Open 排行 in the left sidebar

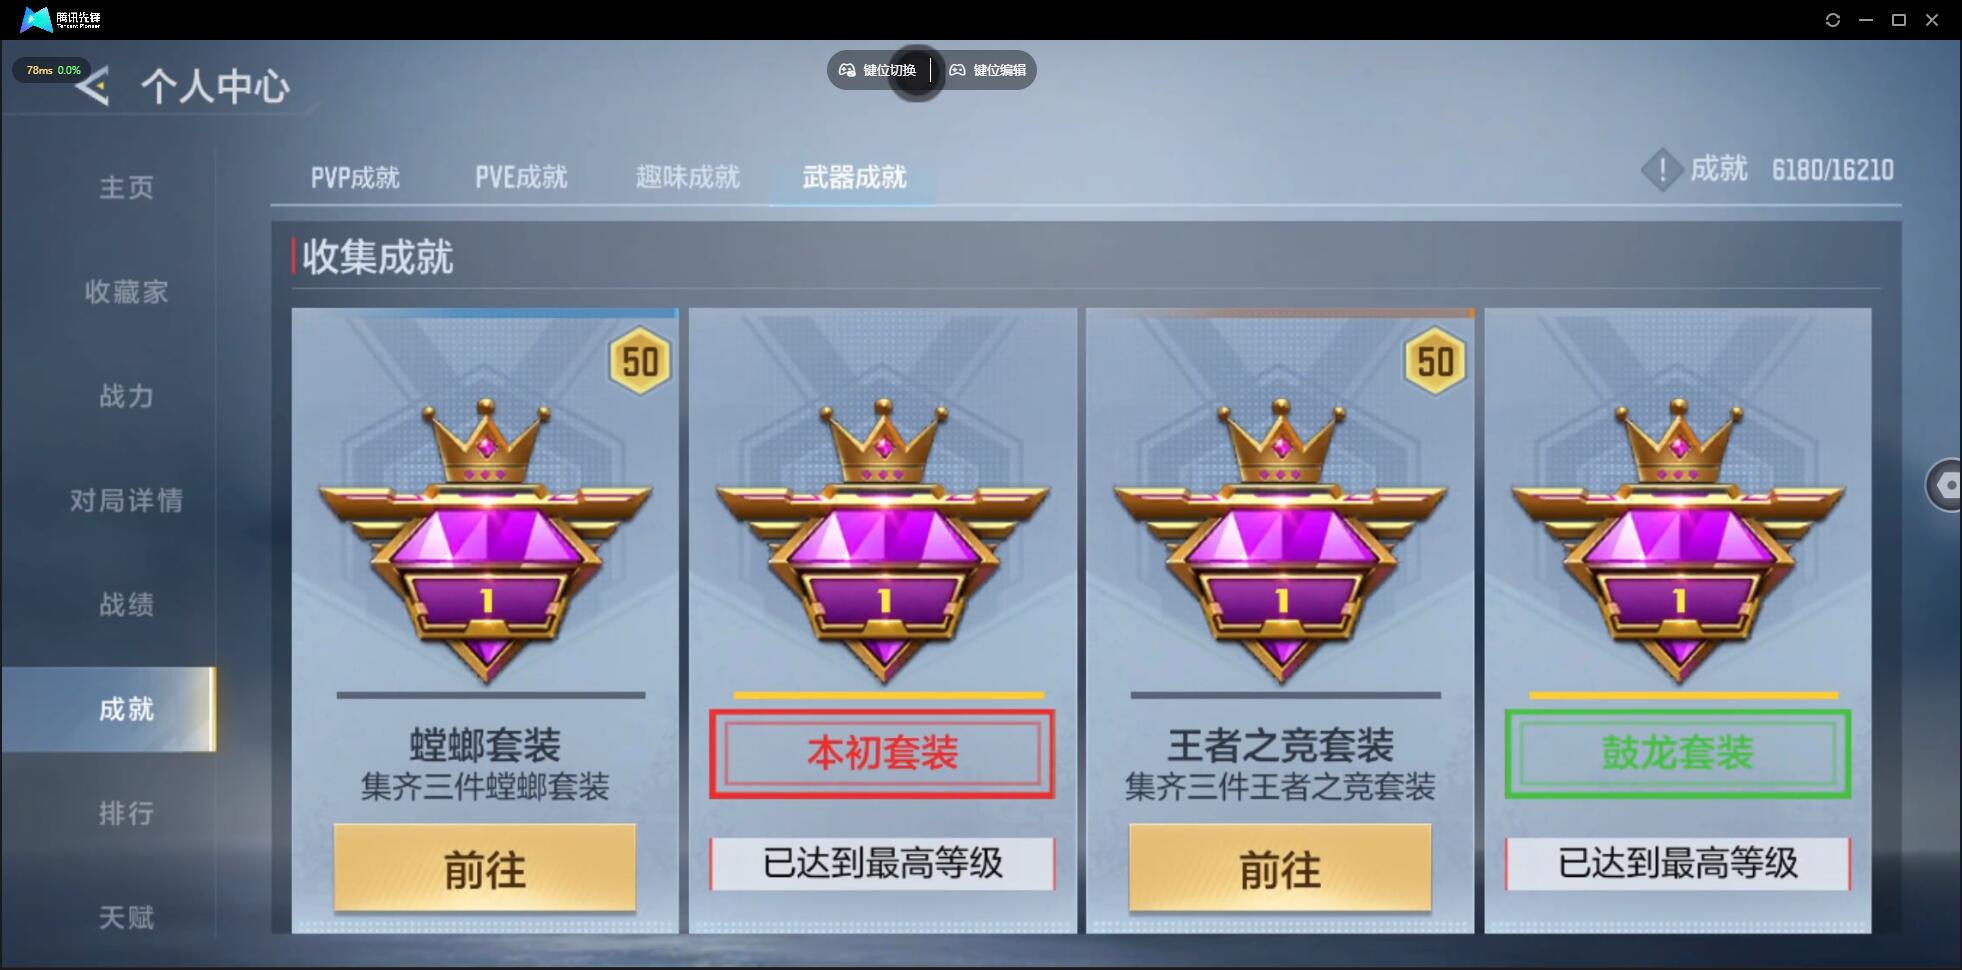(126, 813)
